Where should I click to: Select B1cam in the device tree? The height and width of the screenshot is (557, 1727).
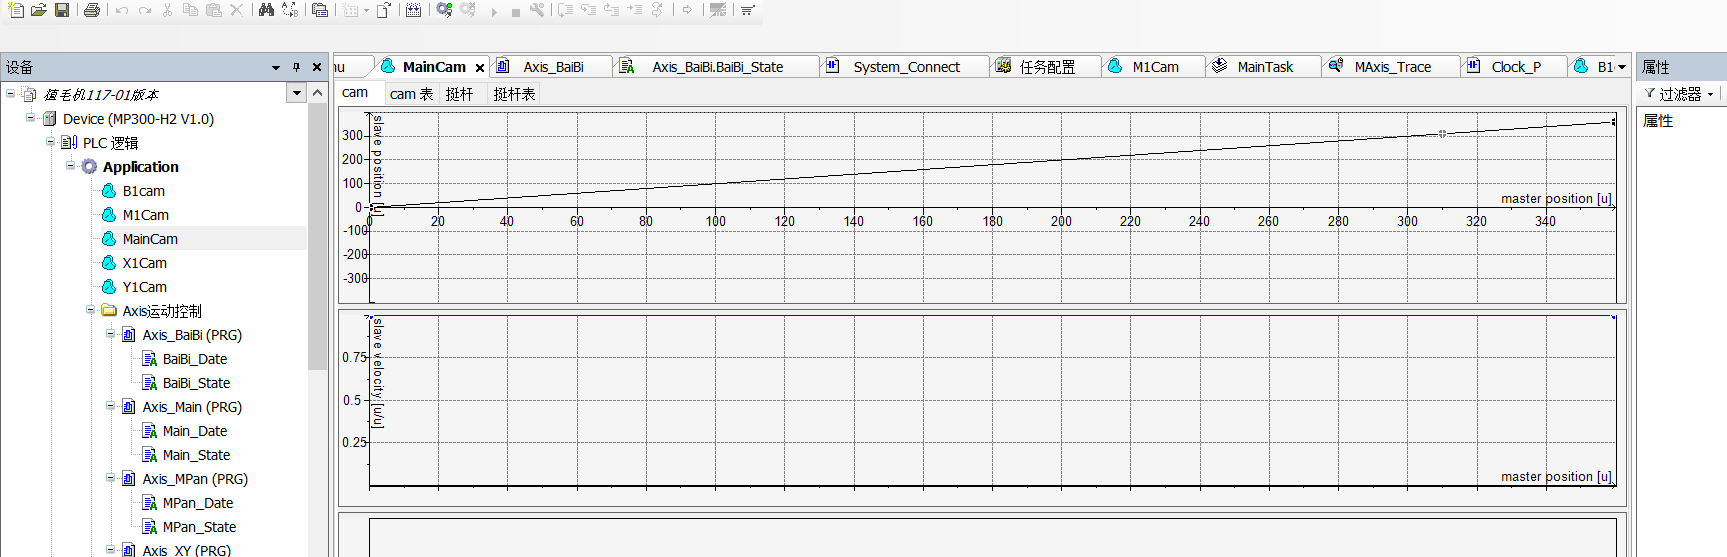pyautogui.click(x=143, y=190)
